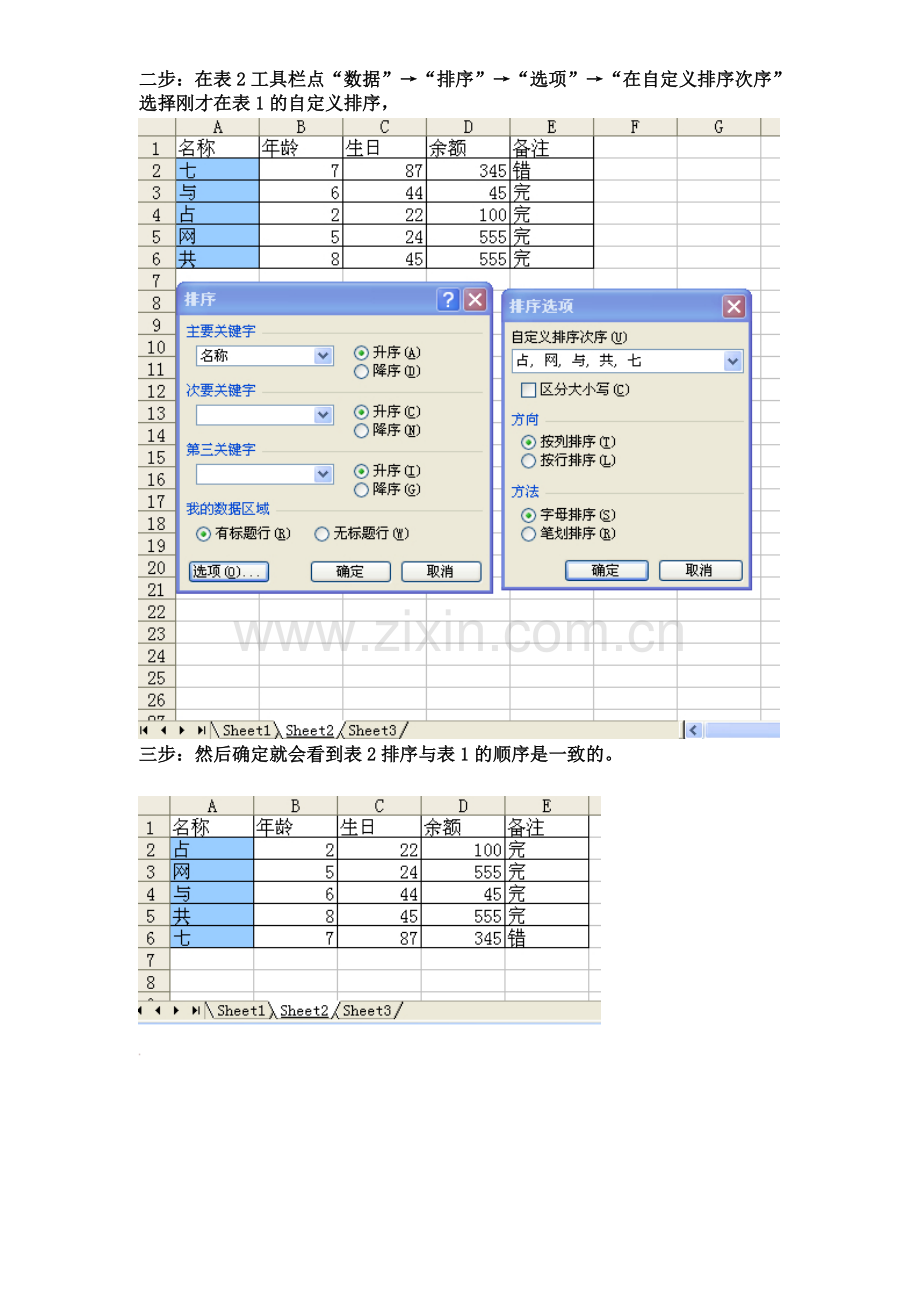Select column E header in lower spreadsheet
The height and width of the screenshot is (1302, 920).
click(546, 806)
